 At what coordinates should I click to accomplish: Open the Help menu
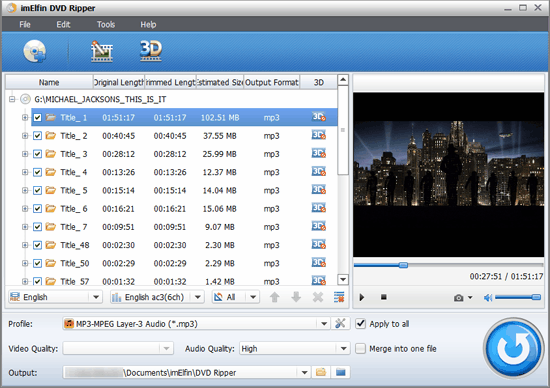point(148,25)
